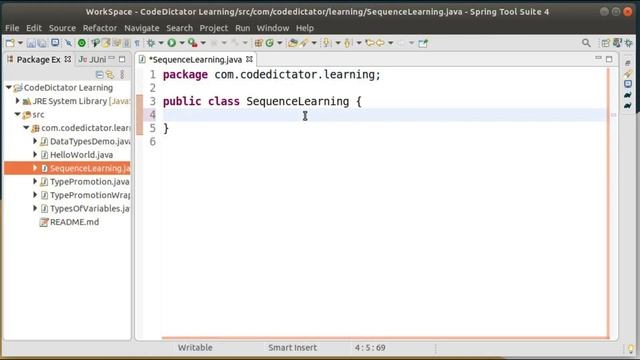Click the Open Perspective icon
The image size is (640, 360).
pos(605,43)
